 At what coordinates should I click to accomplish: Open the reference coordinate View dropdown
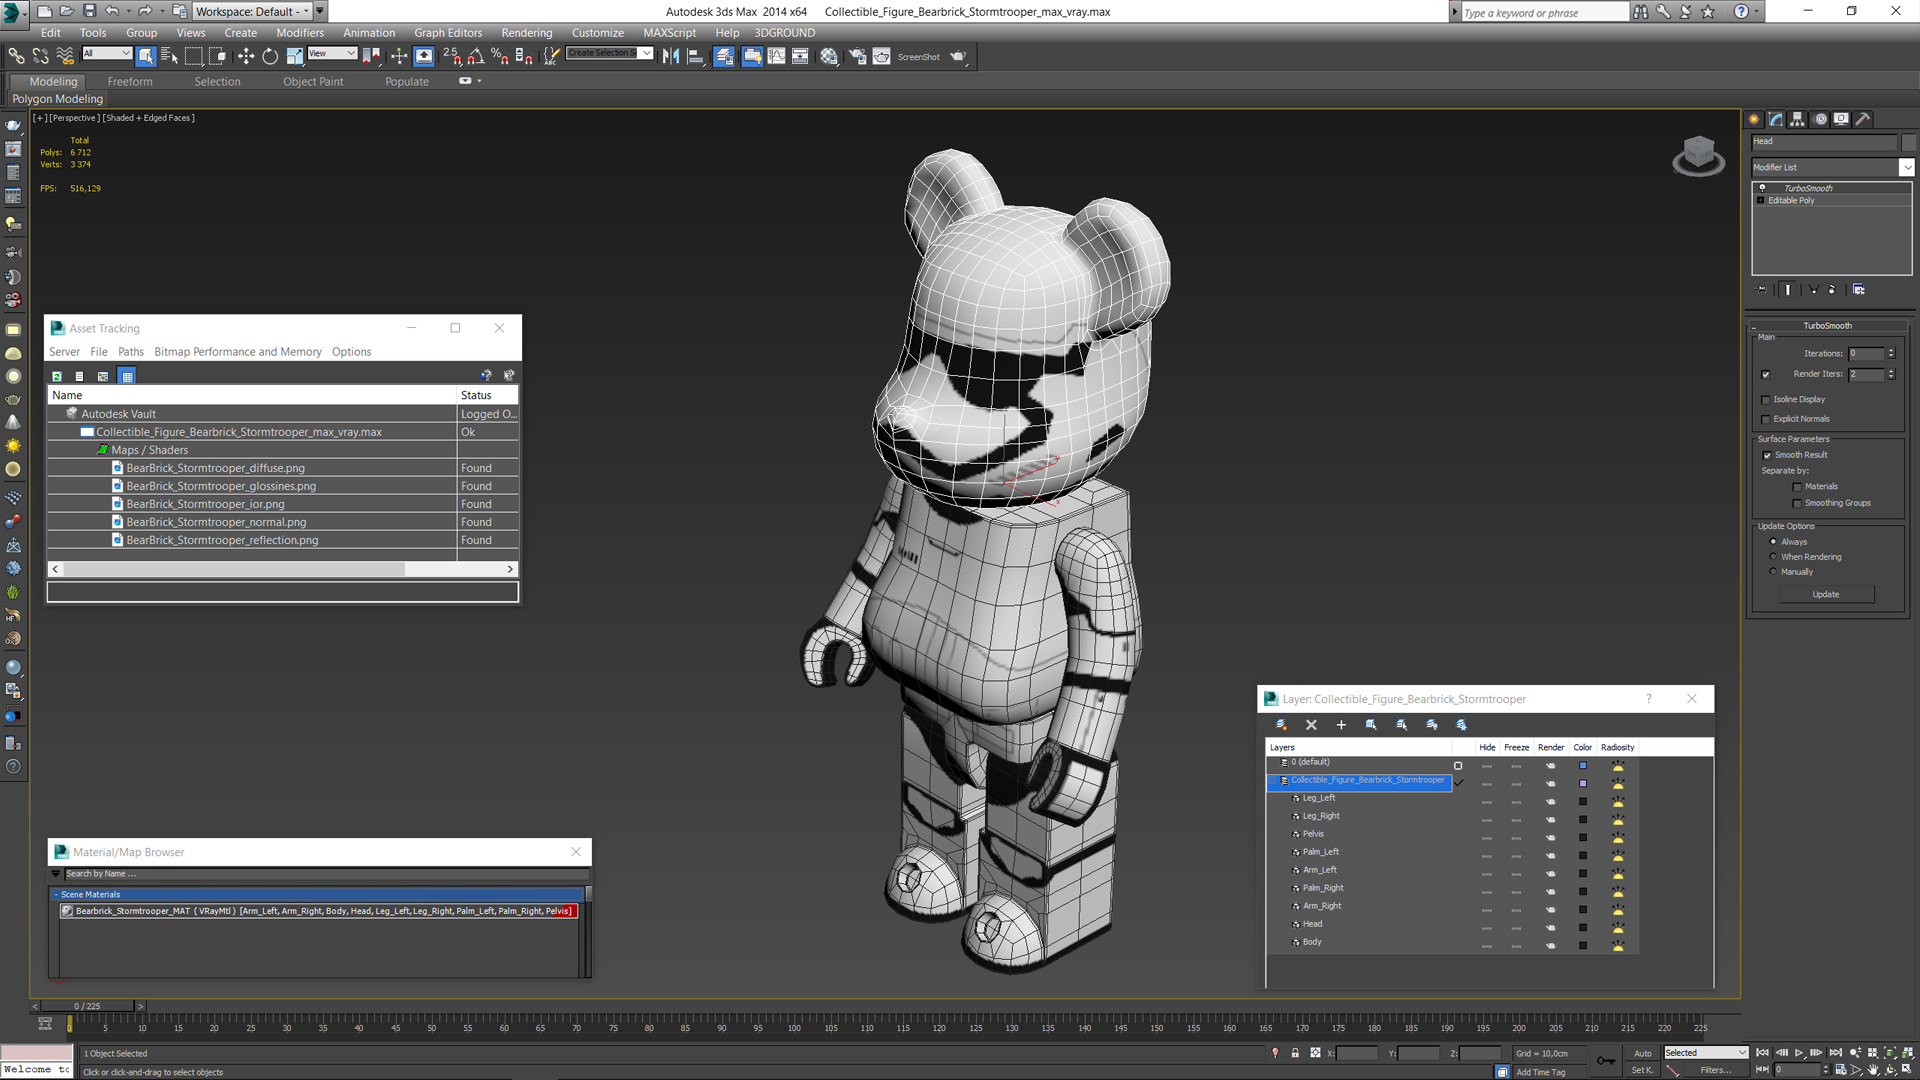[x=332, y=54]
